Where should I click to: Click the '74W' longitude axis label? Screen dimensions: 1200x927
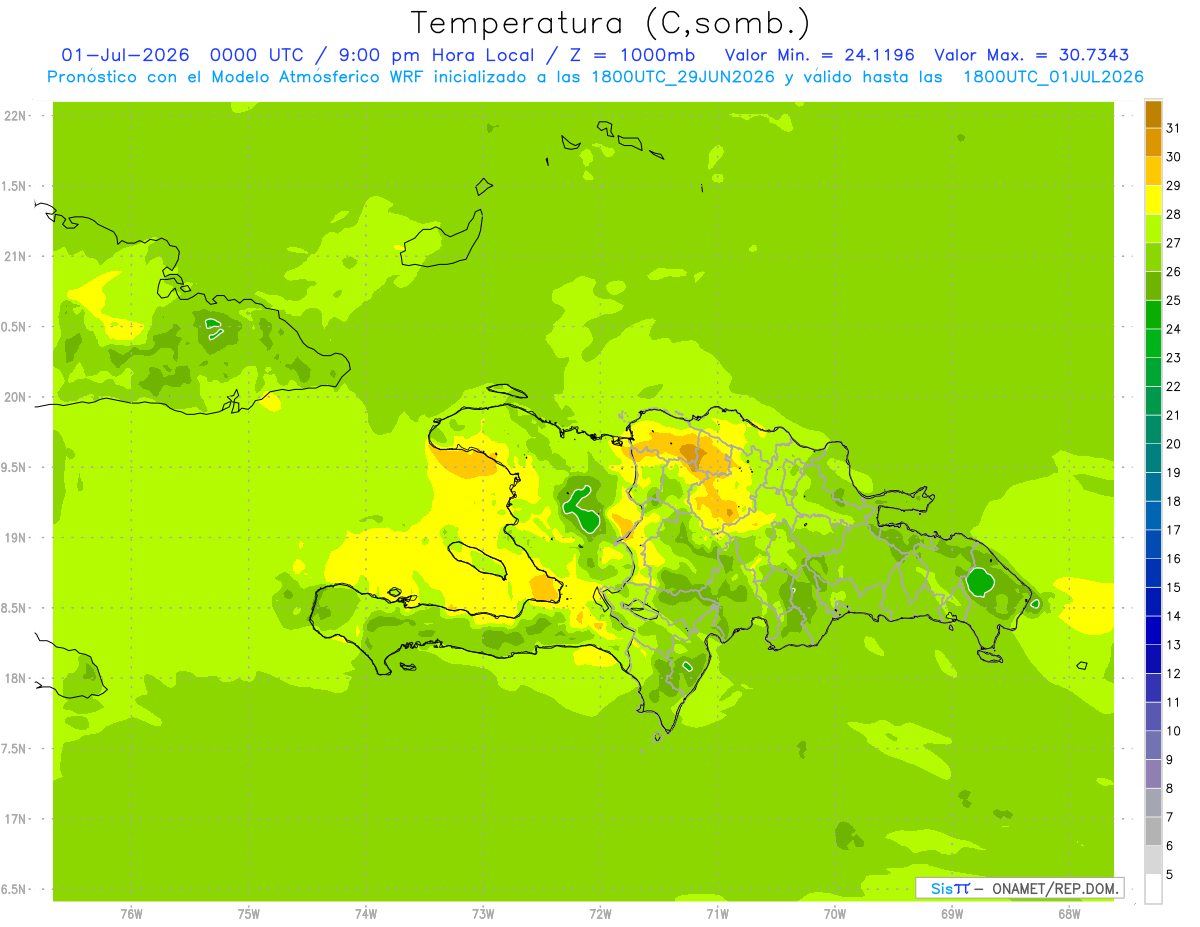pyautogui.click(x=366, y=914)
